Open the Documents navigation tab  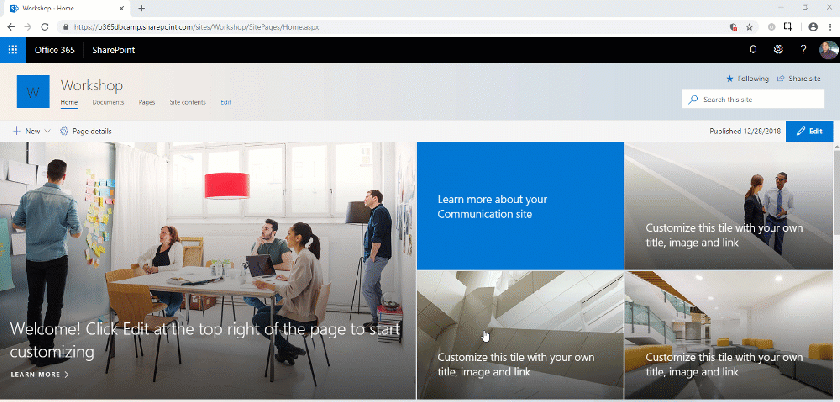tap(108, 102)
